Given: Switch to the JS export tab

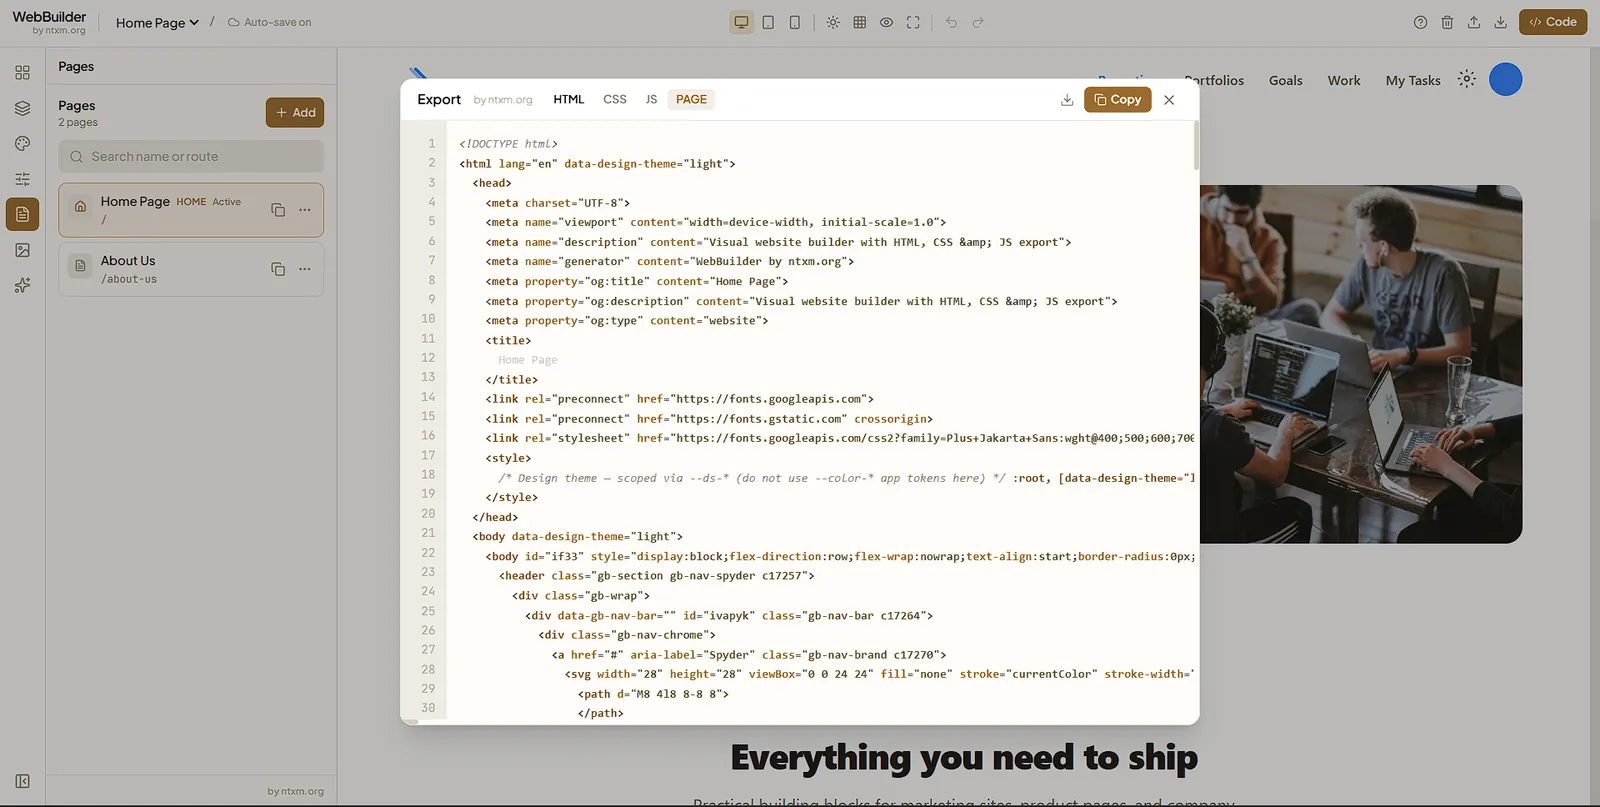Looking at the screenshot, I should (x=651, y=100).
